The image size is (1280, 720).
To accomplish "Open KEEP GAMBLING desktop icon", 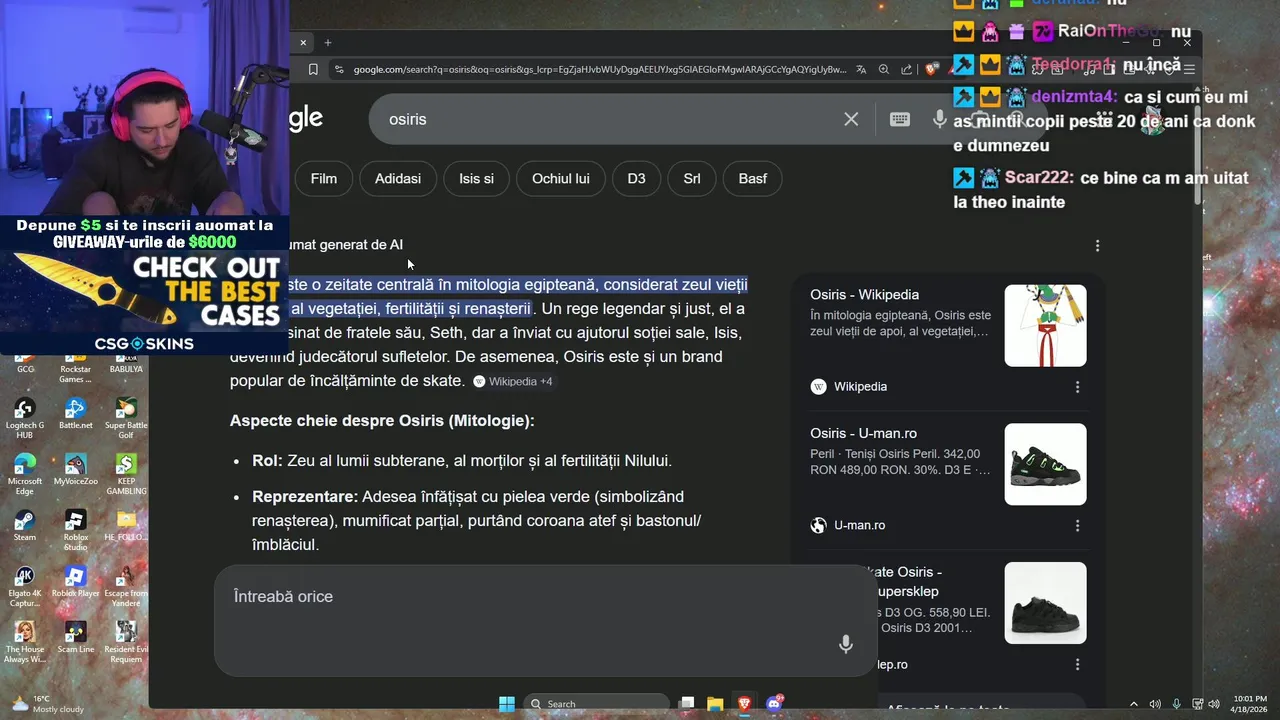I will click(126, 474).
